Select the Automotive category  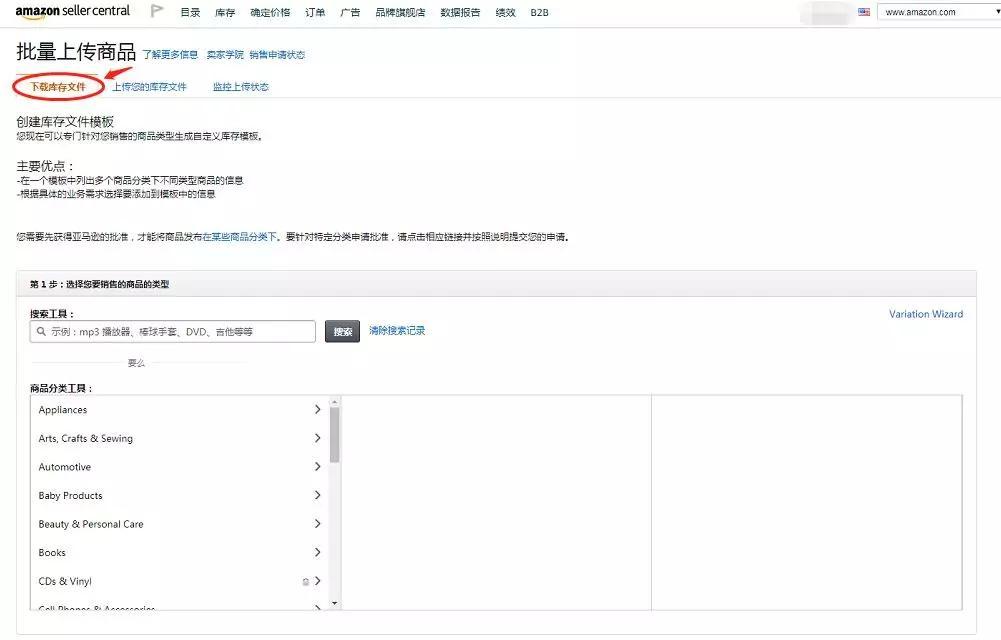[x=64, y=467]
